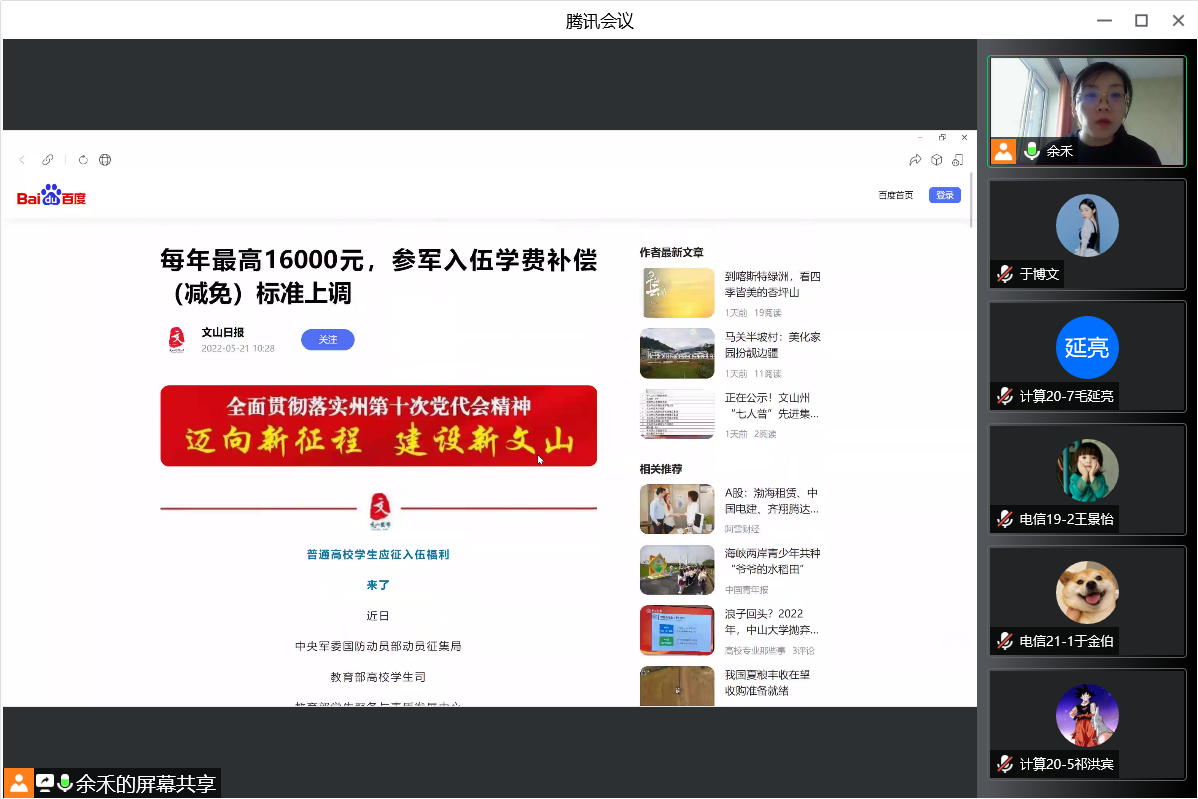Open article 马关半坡村：美化家园扮靓边疆

point(772,345)
